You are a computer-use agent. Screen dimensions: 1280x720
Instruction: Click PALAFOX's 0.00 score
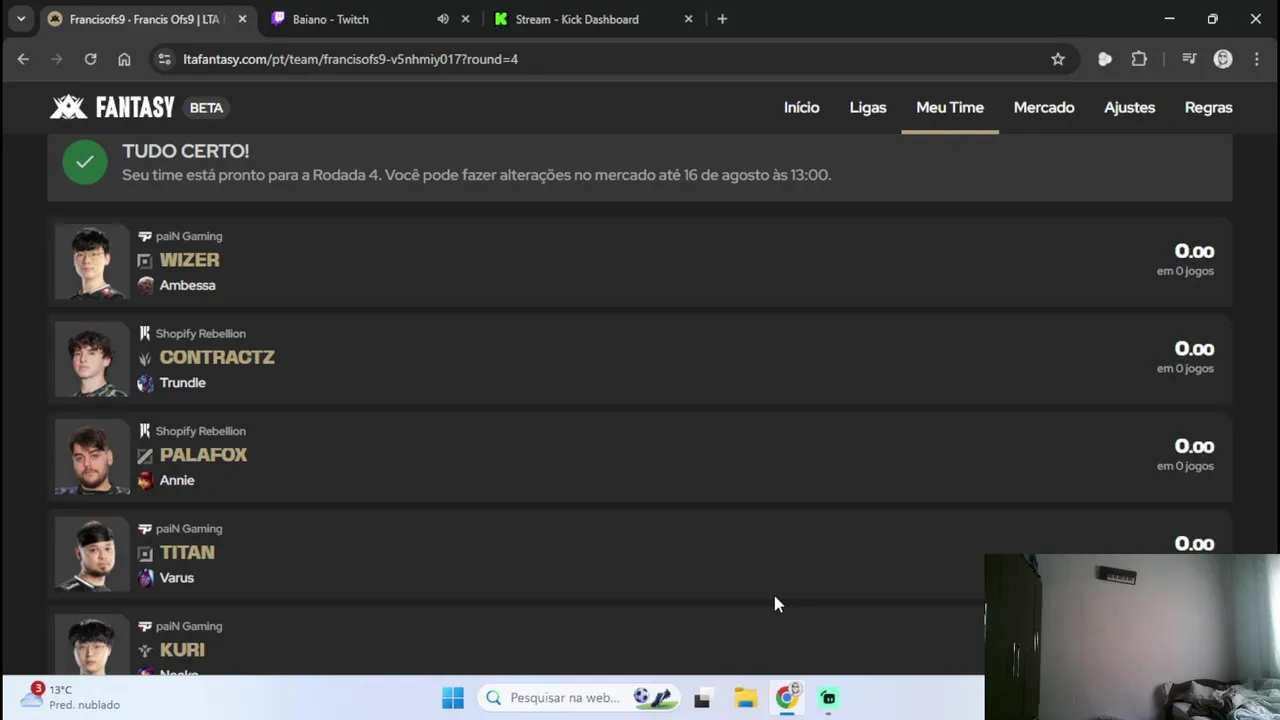tap(1194, 447)
